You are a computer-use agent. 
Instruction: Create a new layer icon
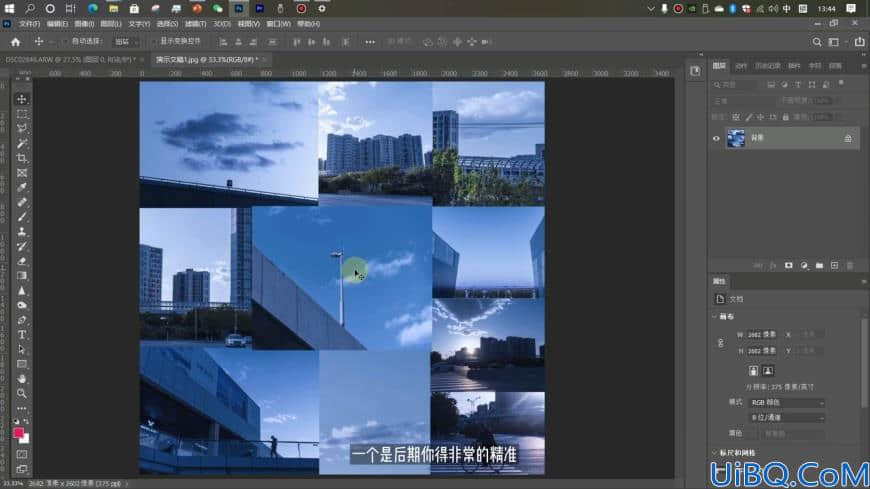[x=834, y=266]
